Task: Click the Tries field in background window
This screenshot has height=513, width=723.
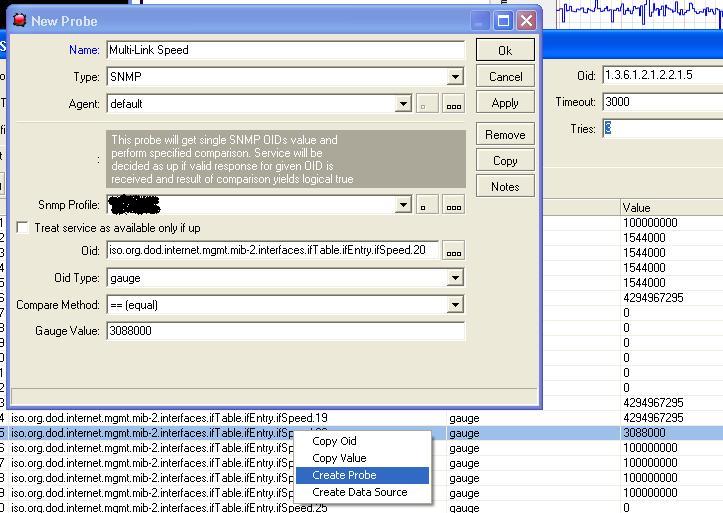Action: point(663,129)
